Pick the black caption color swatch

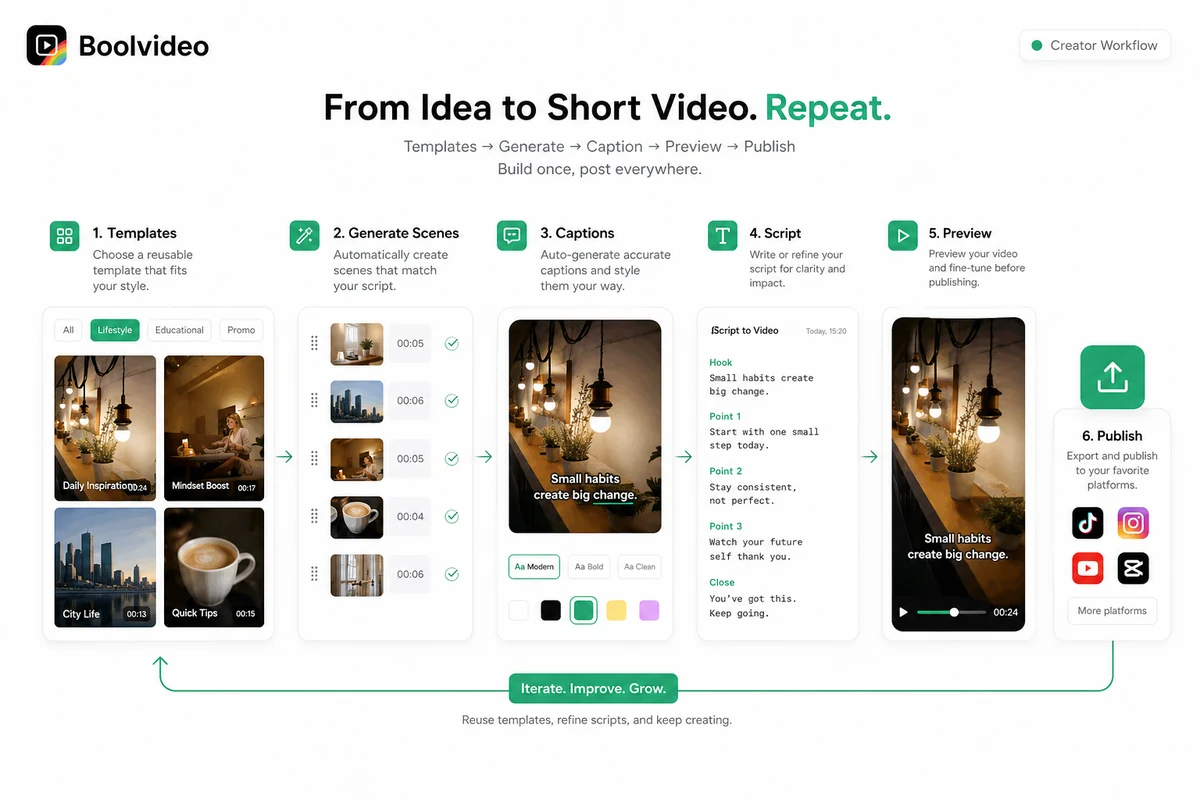pos(551,610)
